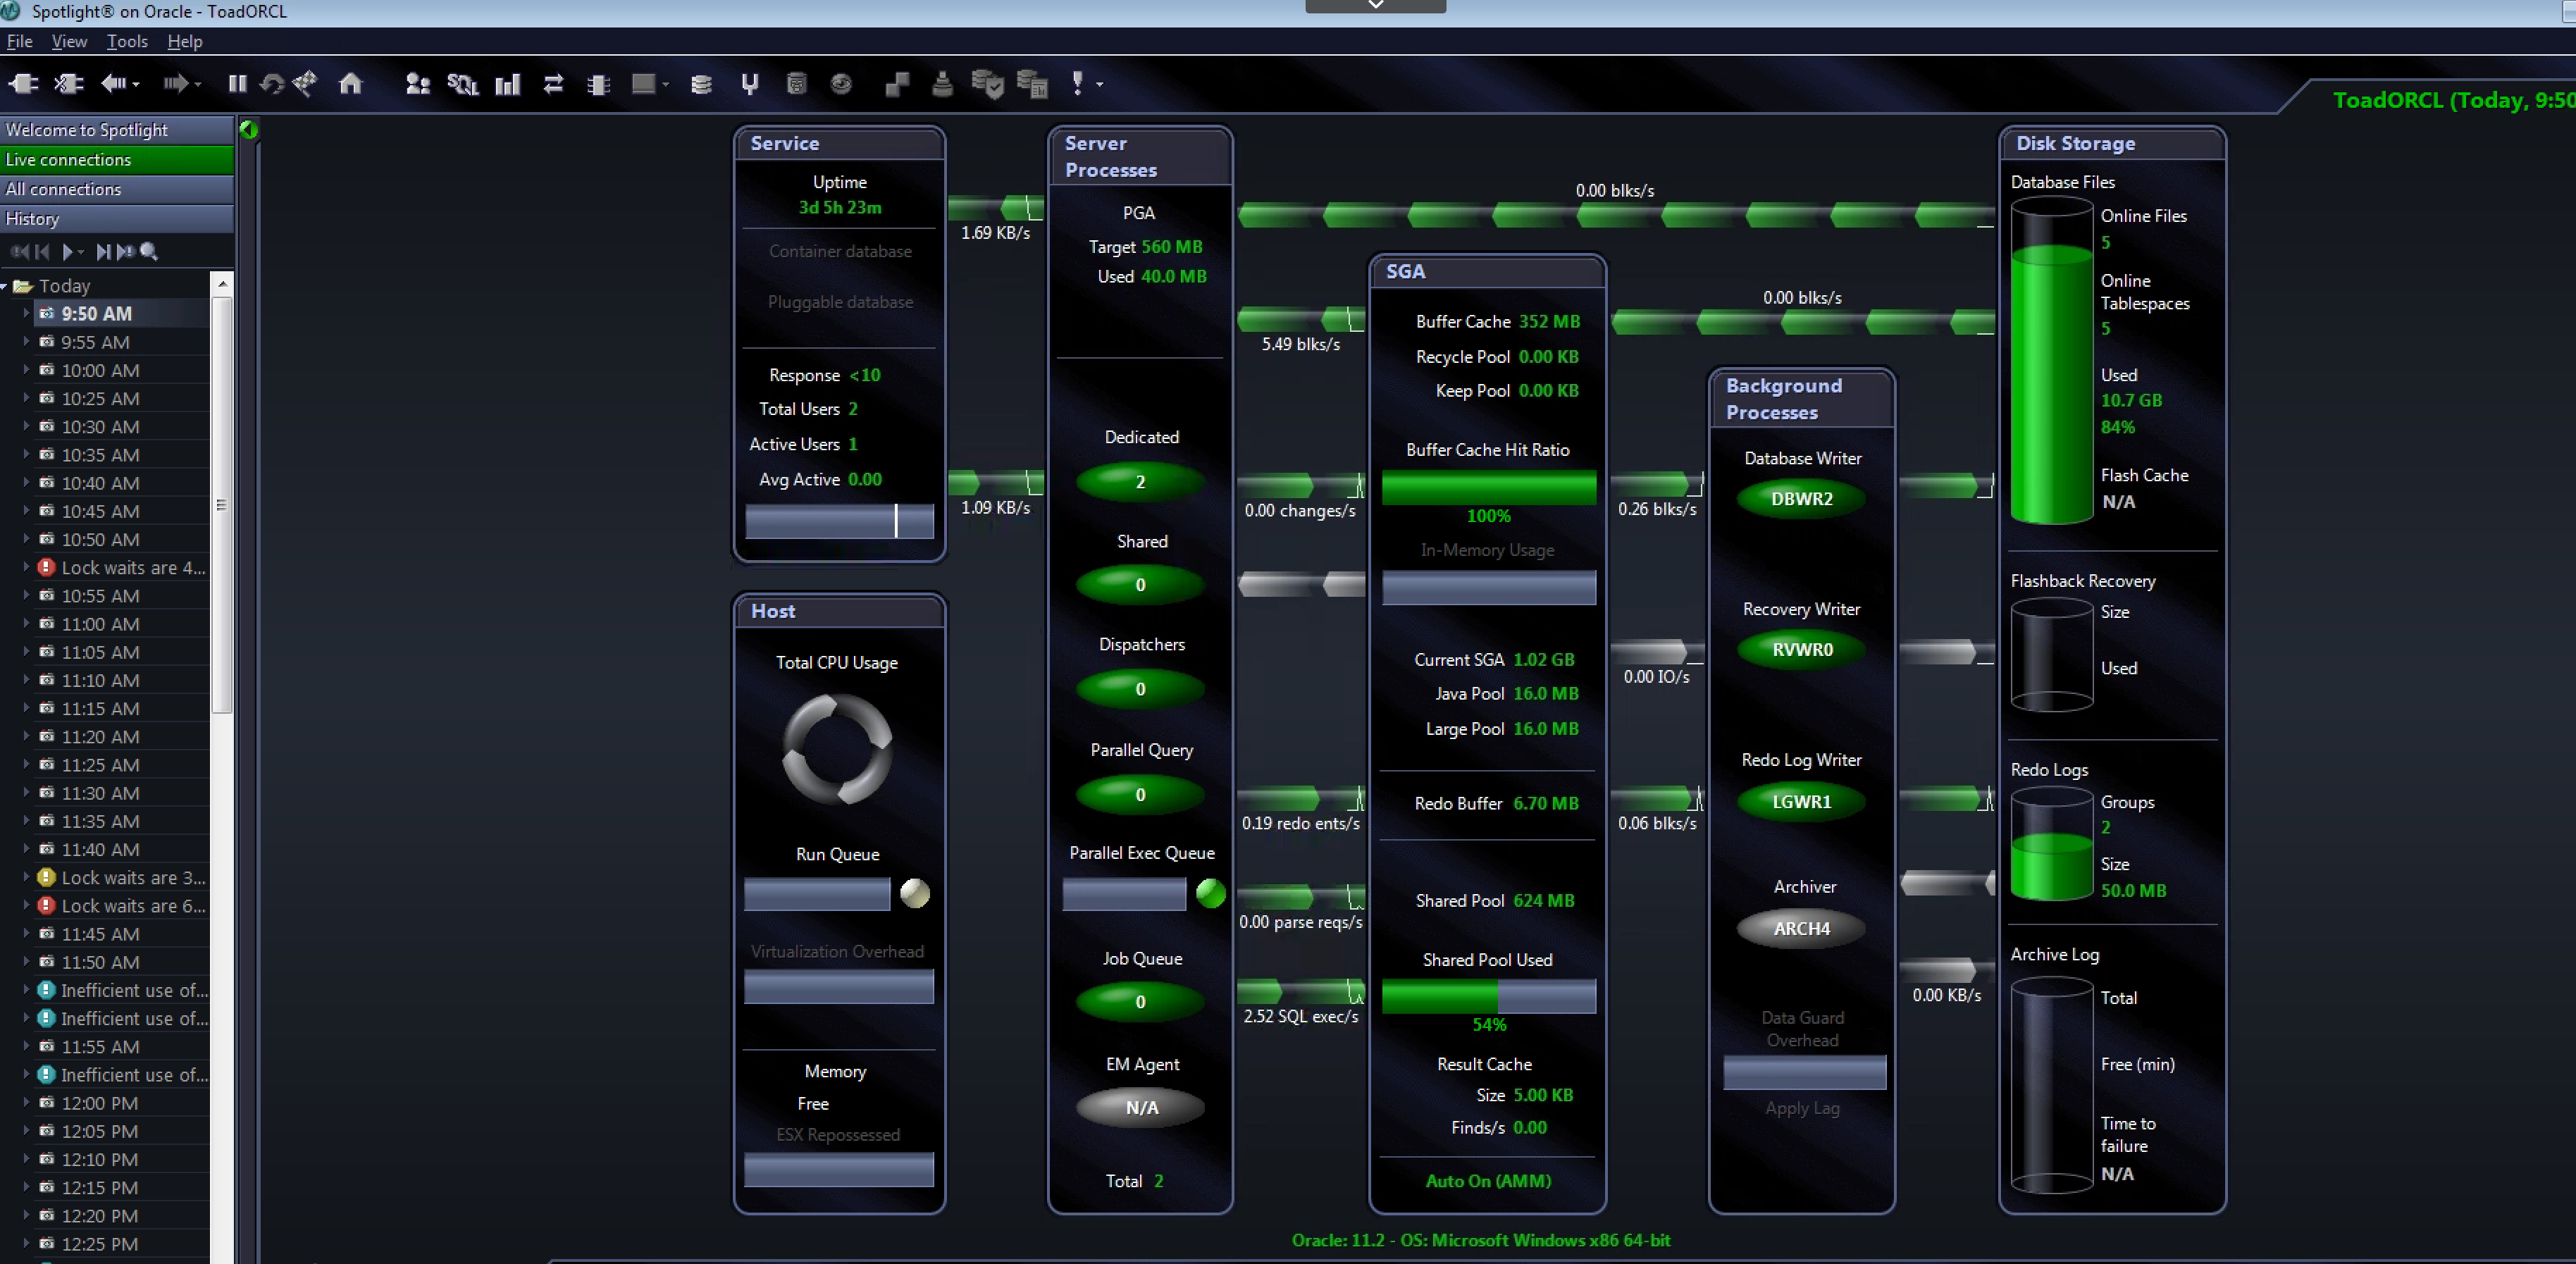The height and width of the screenshot is (1264, 2576).
Task: Click the history list scrollbar up arrow
Action: coord(223,285)
